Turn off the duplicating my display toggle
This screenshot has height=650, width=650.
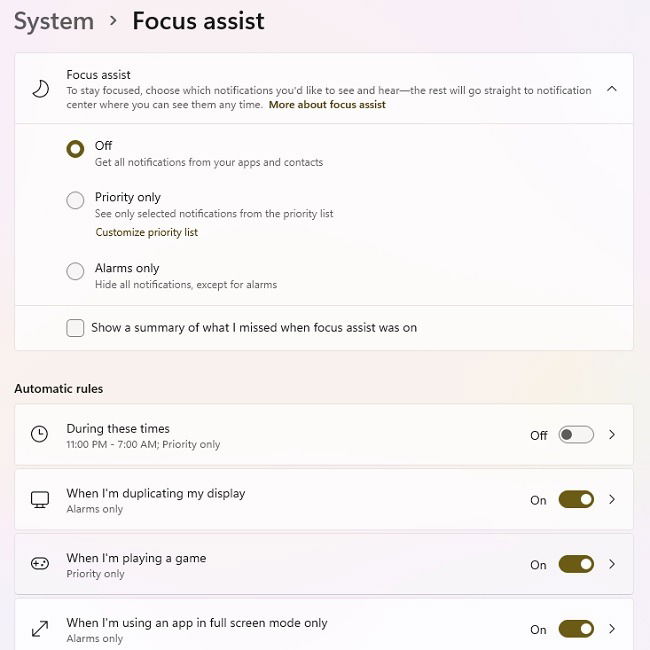(576, 500)
